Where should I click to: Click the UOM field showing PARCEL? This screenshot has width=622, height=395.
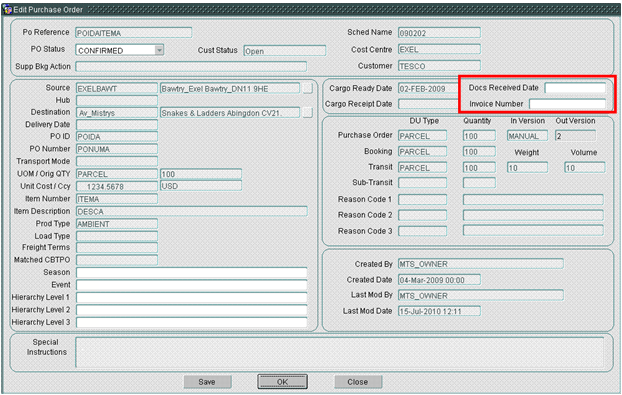point(117,174)
